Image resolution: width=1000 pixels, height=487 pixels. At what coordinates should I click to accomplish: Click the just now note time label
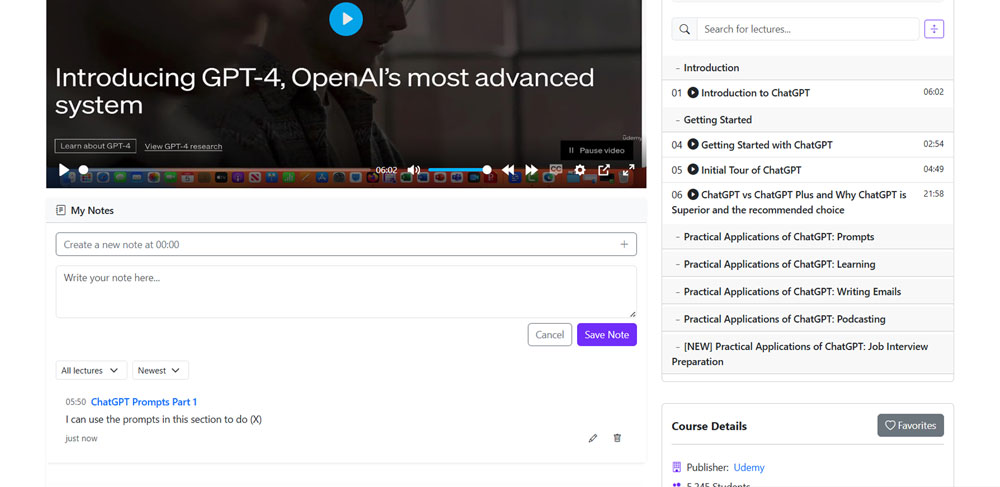pyautogui.click(x=81, y=439)
